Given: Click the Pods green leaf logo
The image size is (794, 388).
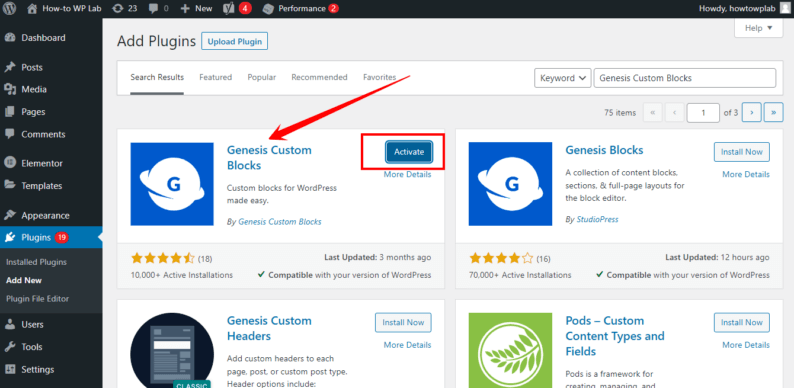Looking at the screenshot, I should (510, 350).
